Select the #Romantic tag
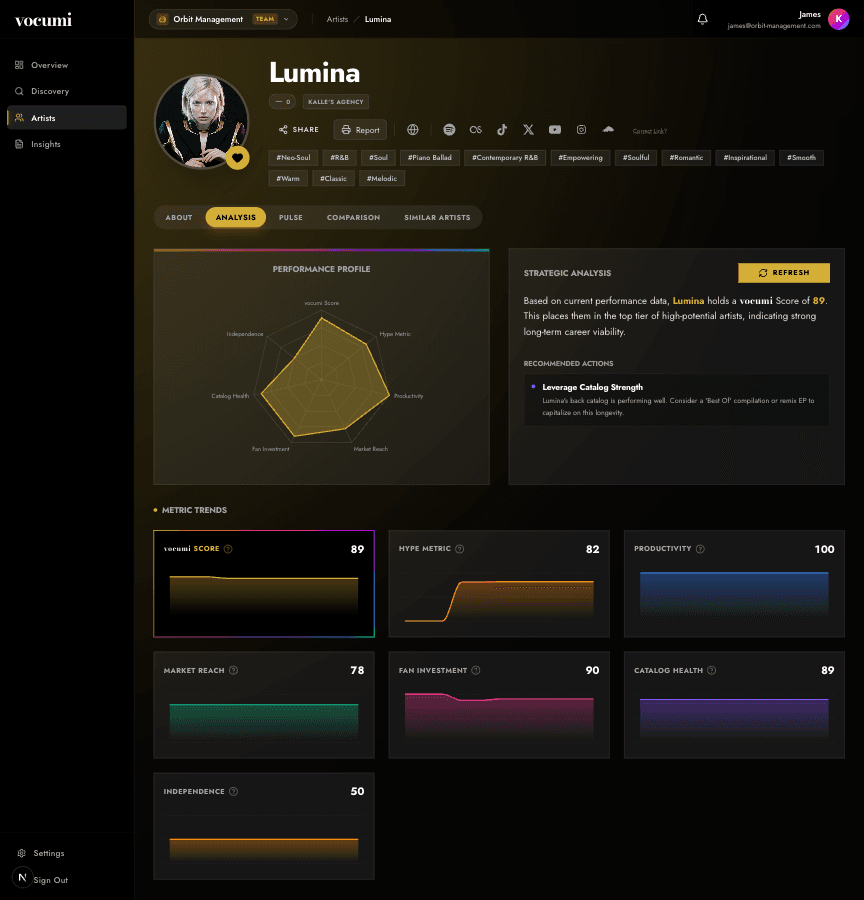 click(686, 158)
